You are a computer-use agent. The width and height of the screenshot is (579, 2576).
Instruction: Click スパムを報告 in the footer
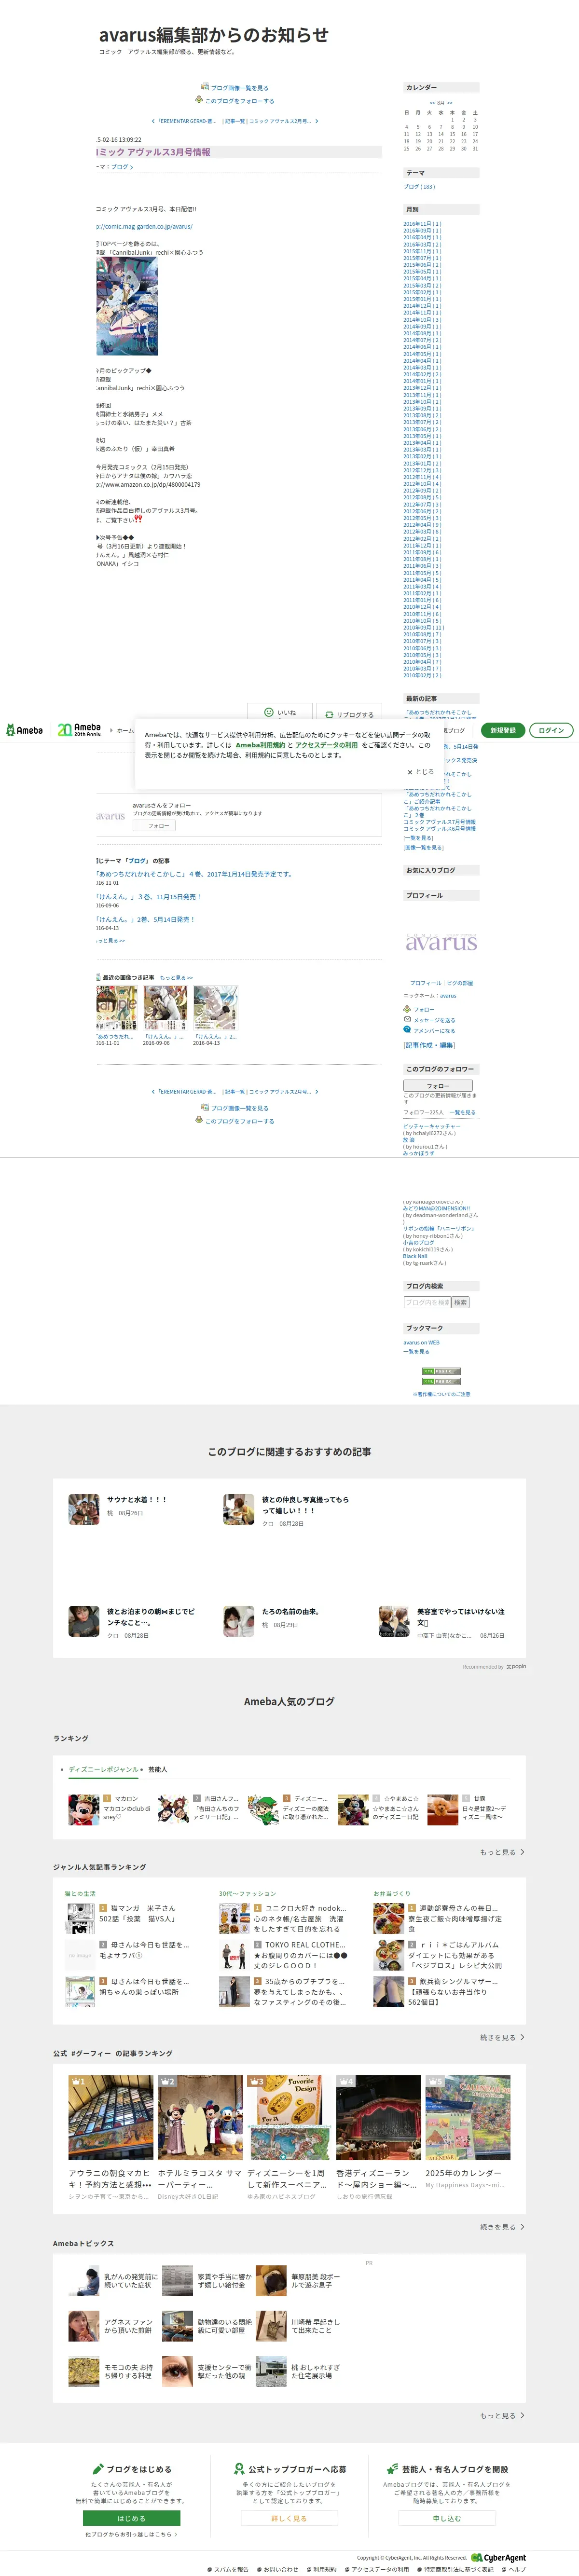tap(228, 2569)
